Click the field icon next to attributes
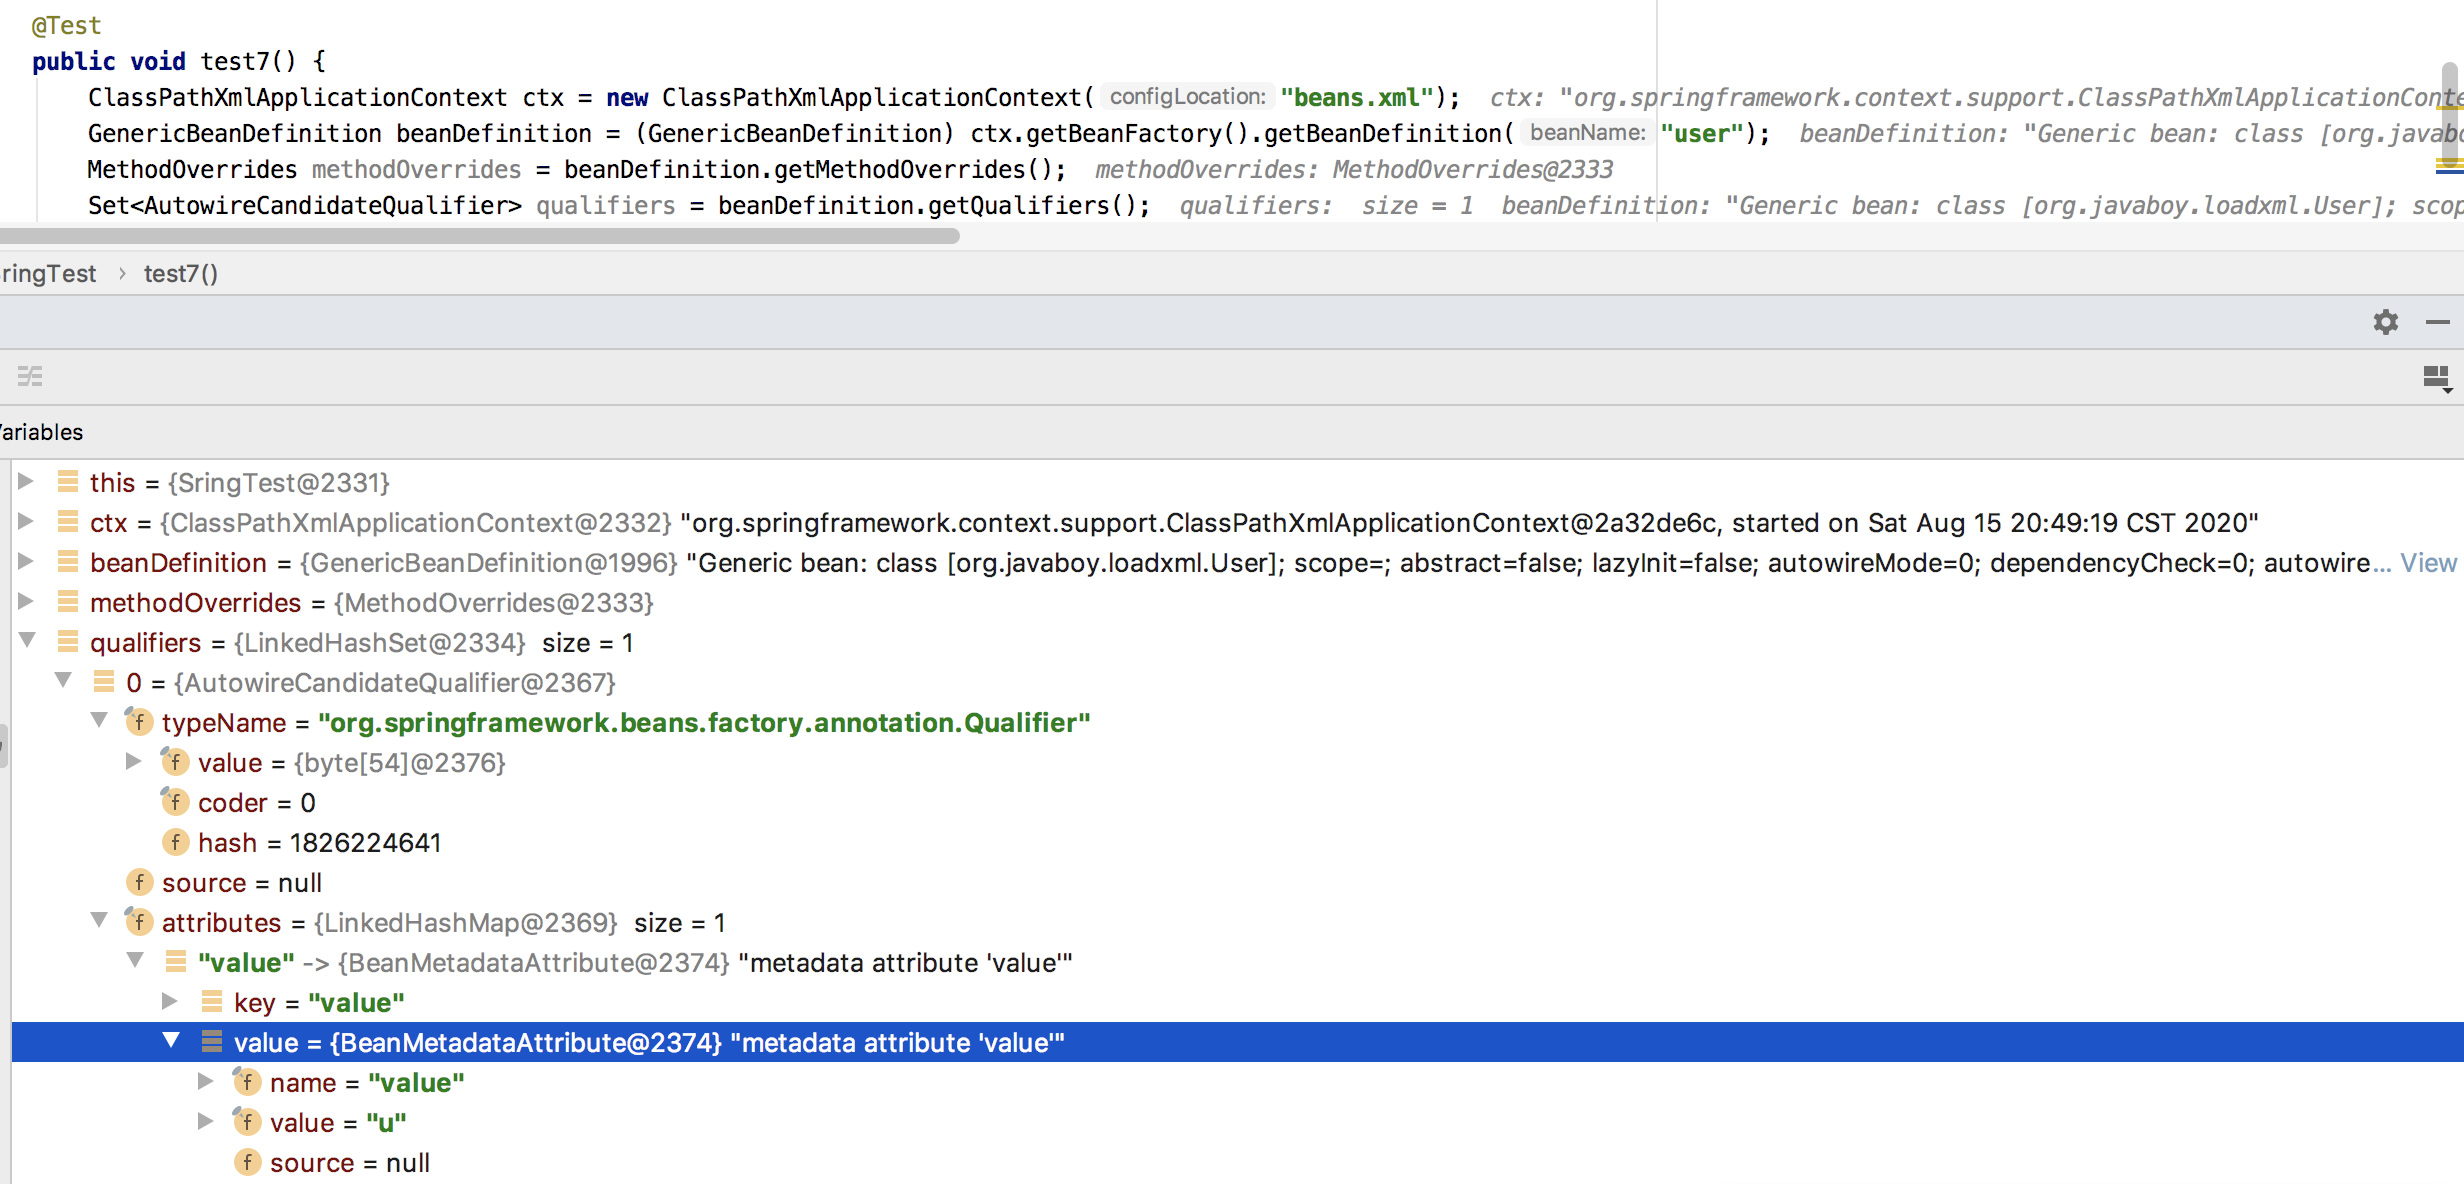The width and height of the screenshot is (2464, 1184). (x=138, y=922)
